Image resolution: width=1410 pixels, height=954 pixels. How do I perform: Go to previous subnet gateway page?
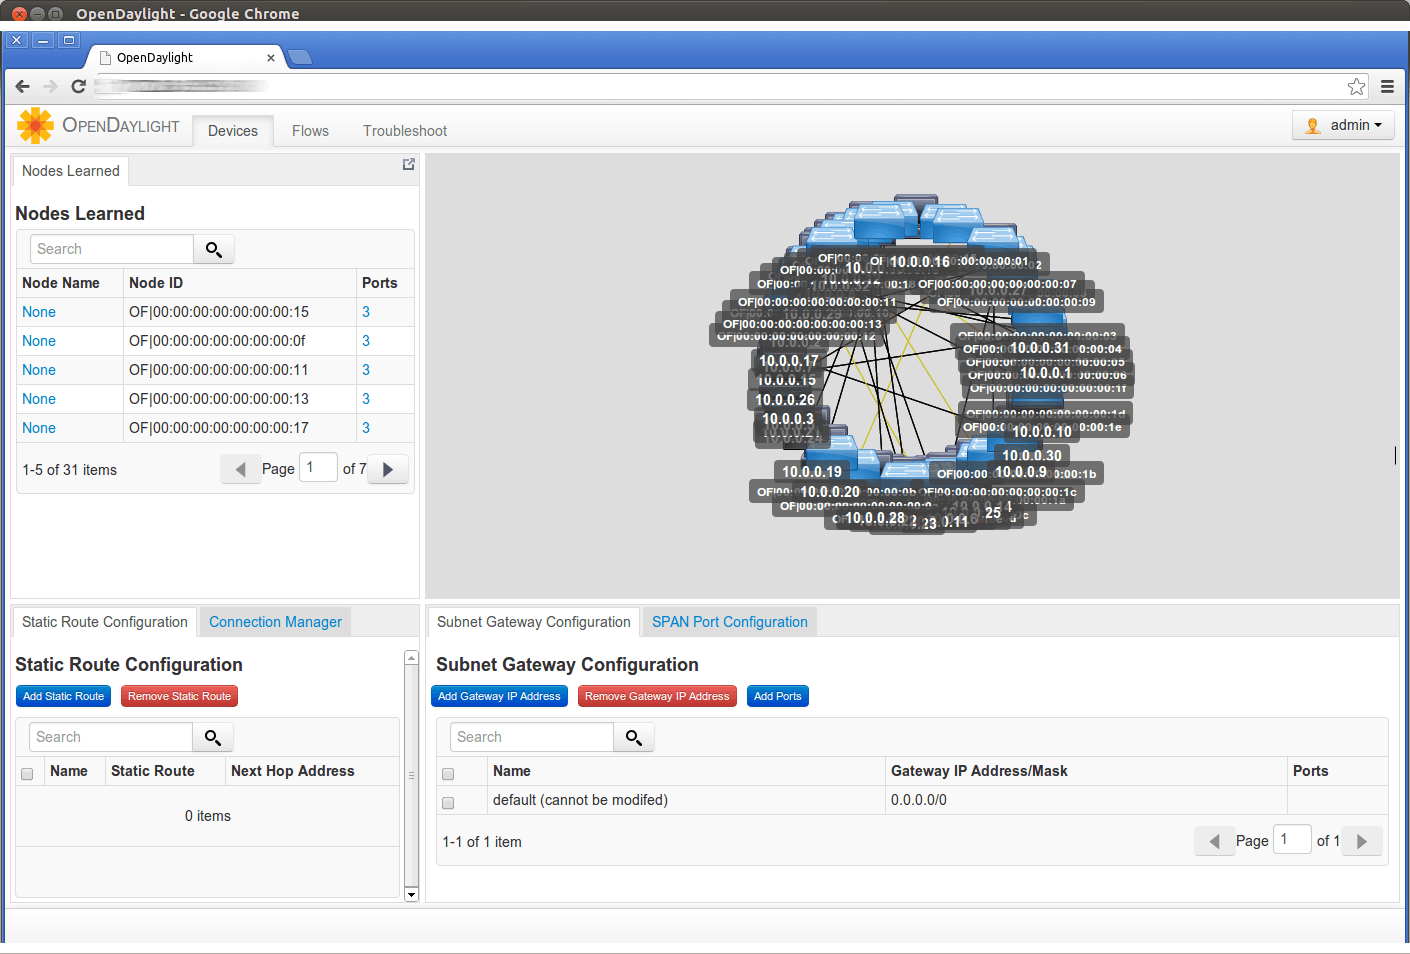tap(1214, 841)
